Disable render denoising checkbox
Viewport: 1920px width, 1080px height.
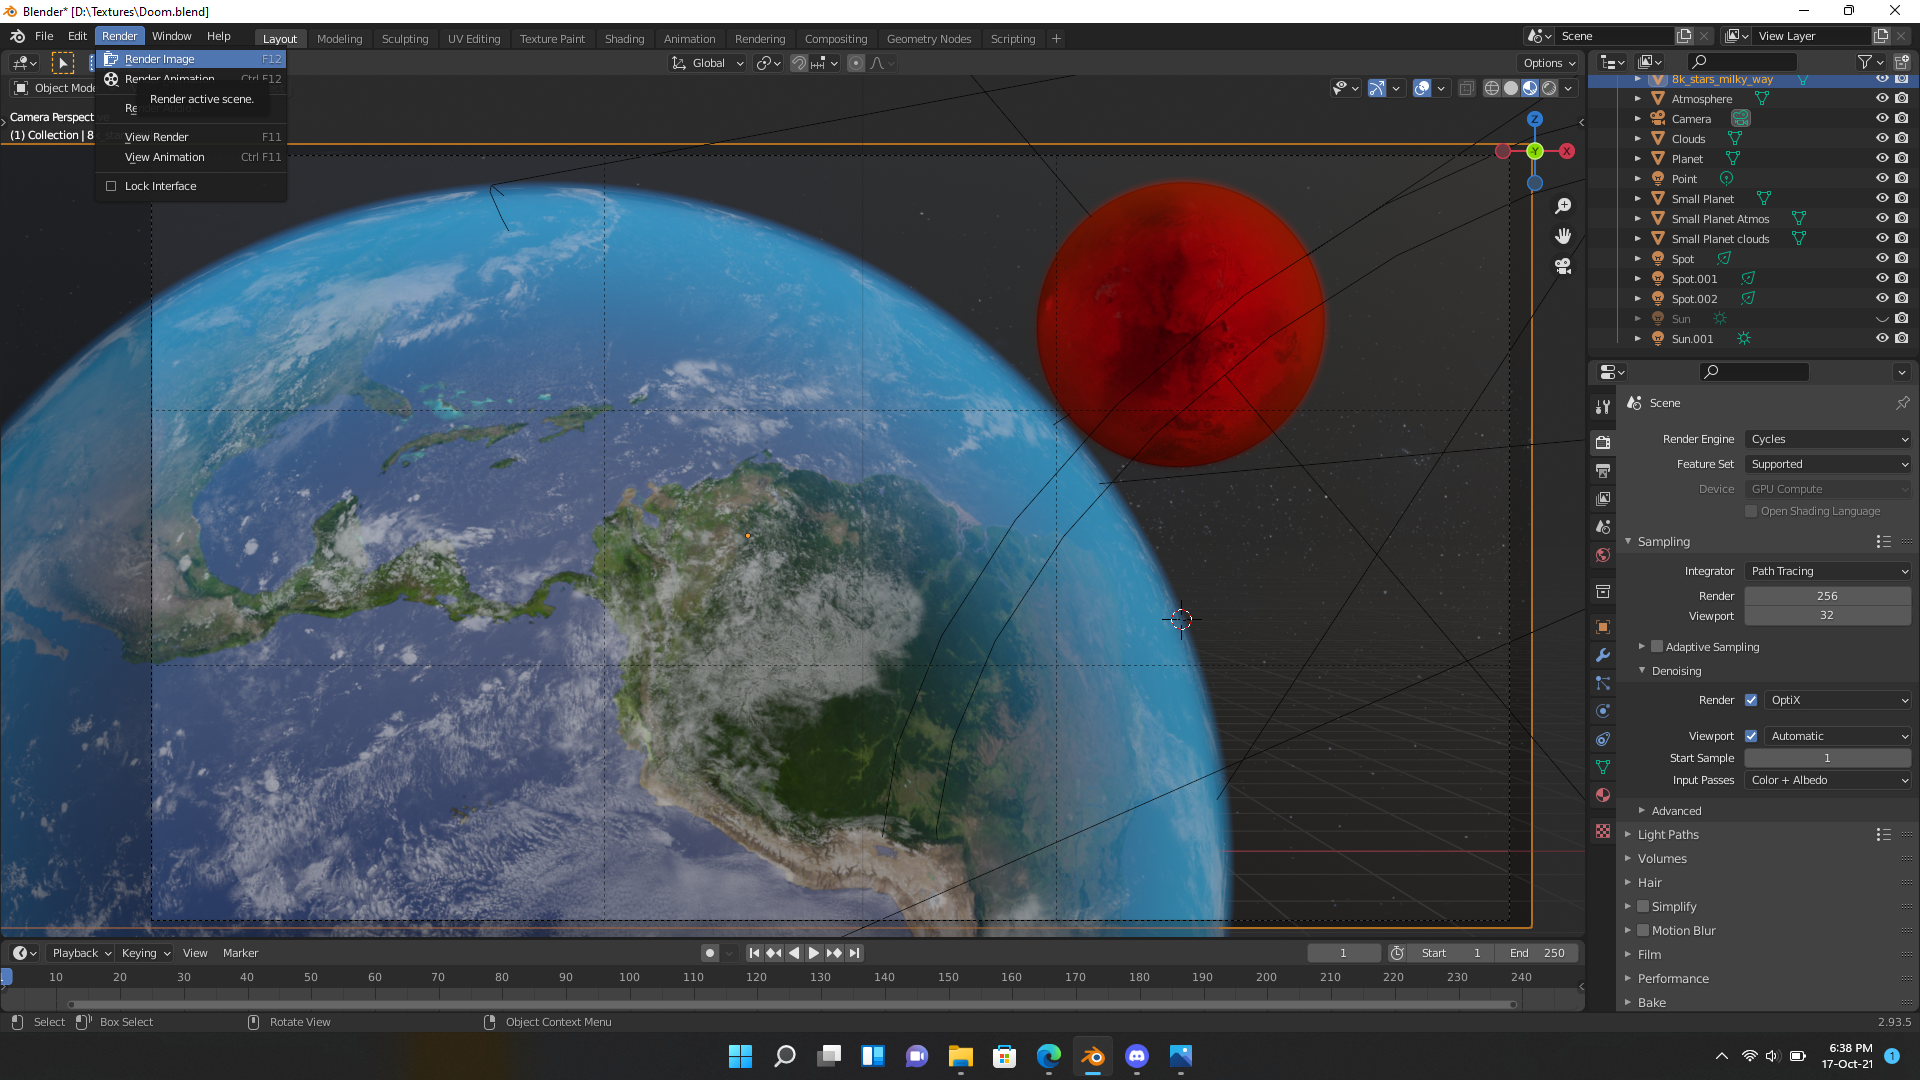coord(1751,700)
